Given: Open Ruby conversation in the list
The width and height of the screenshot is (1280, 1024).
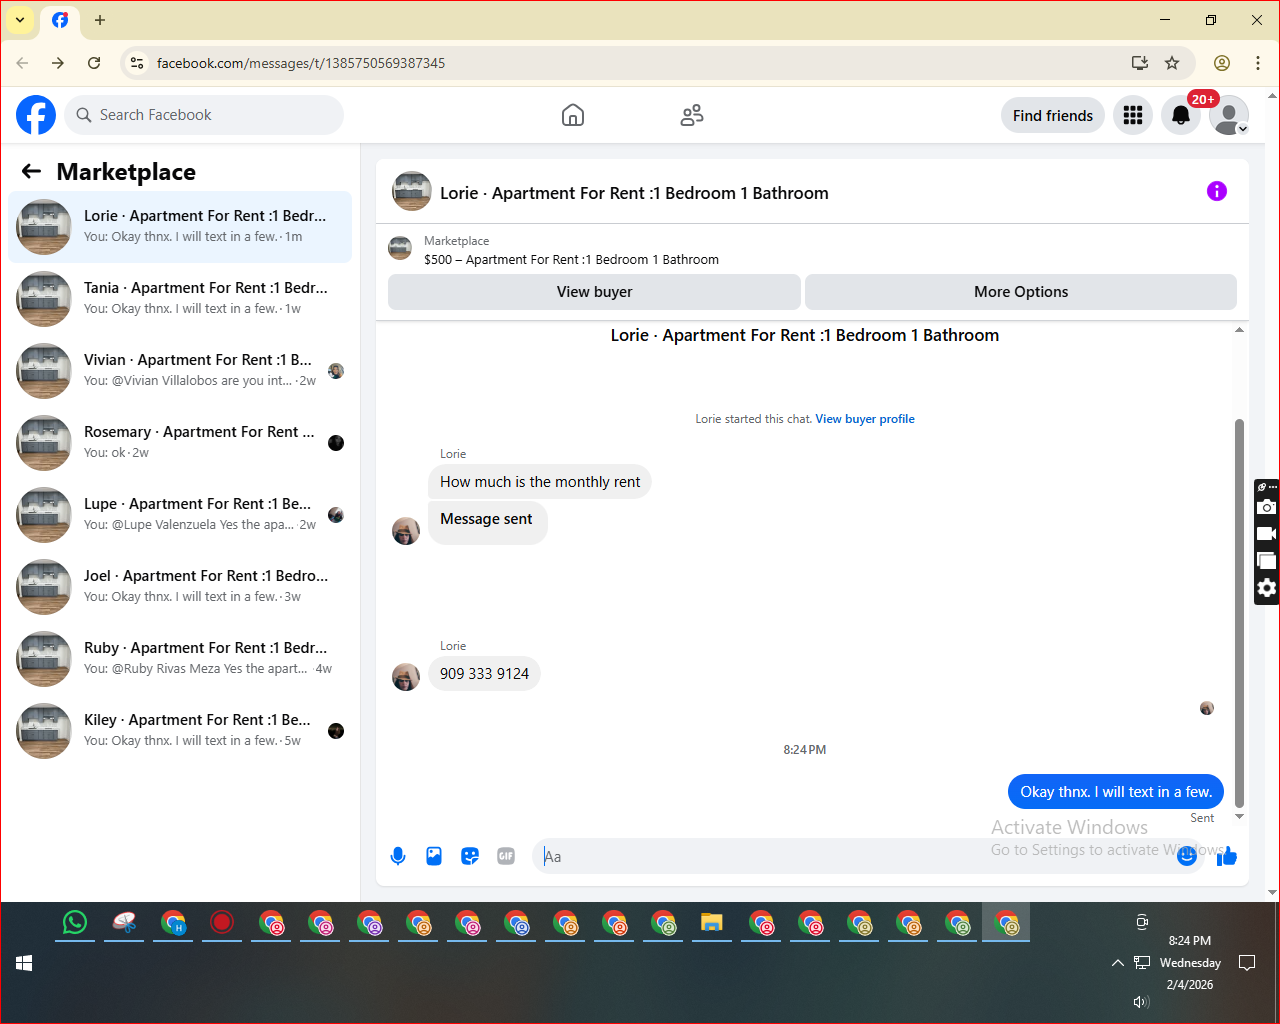Looking at the screenshot, I should coord(180,659).
